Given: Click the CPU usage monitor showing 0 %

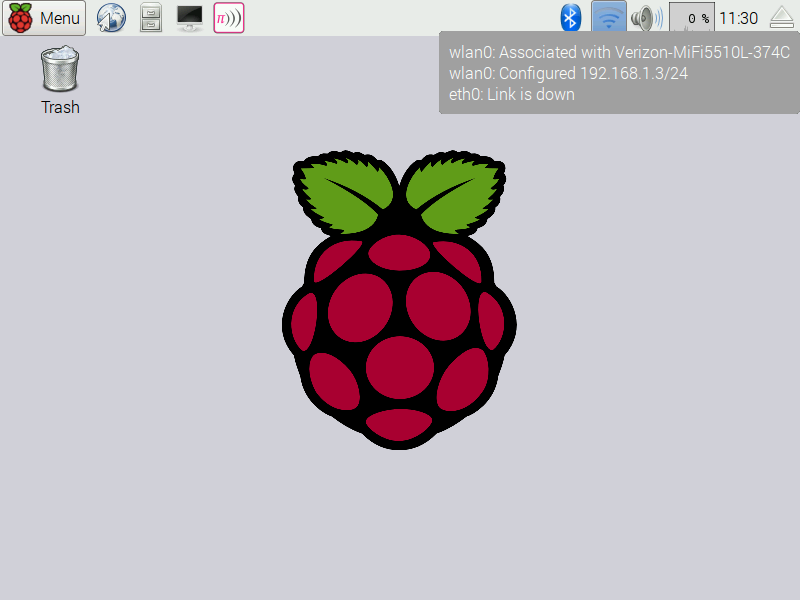Looking at the screenshot, I should click(x=691, y=18).
